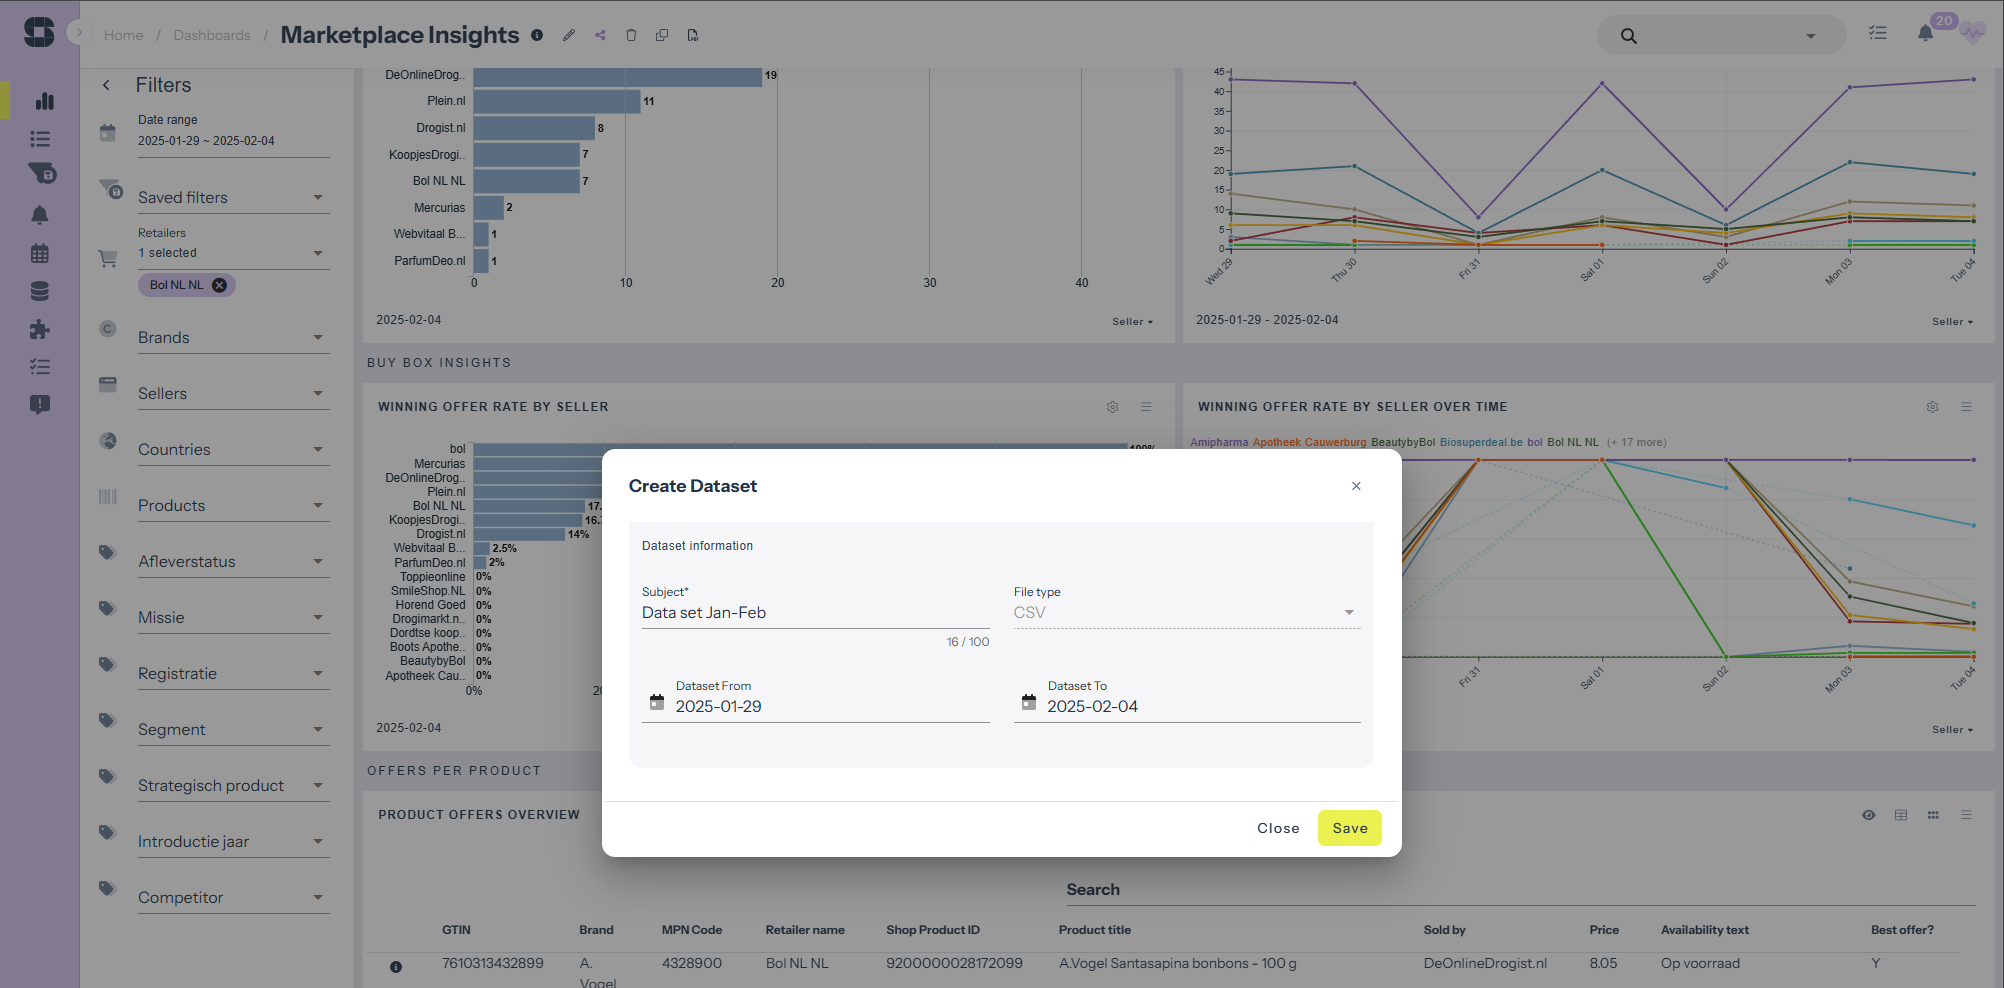Screen dimensions: 2004x988
Task: Remove the Bol NL NL retailer chip
Action: 219,285
